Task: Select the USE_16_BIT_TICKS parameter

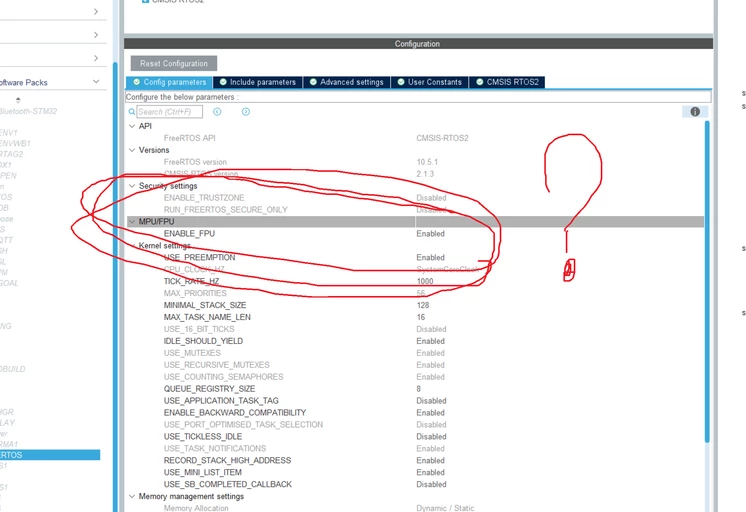Action: tap(199, 329)
